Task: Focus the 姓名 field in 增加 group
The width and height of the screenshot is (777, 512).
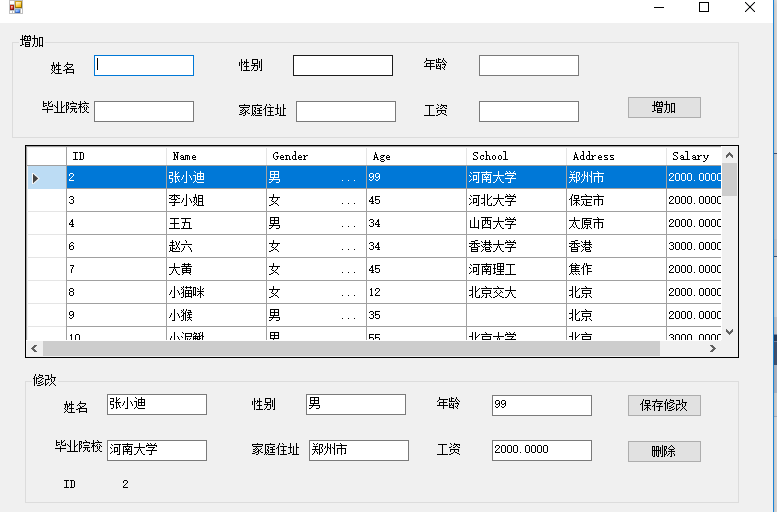Action: (x=144, y=65)
